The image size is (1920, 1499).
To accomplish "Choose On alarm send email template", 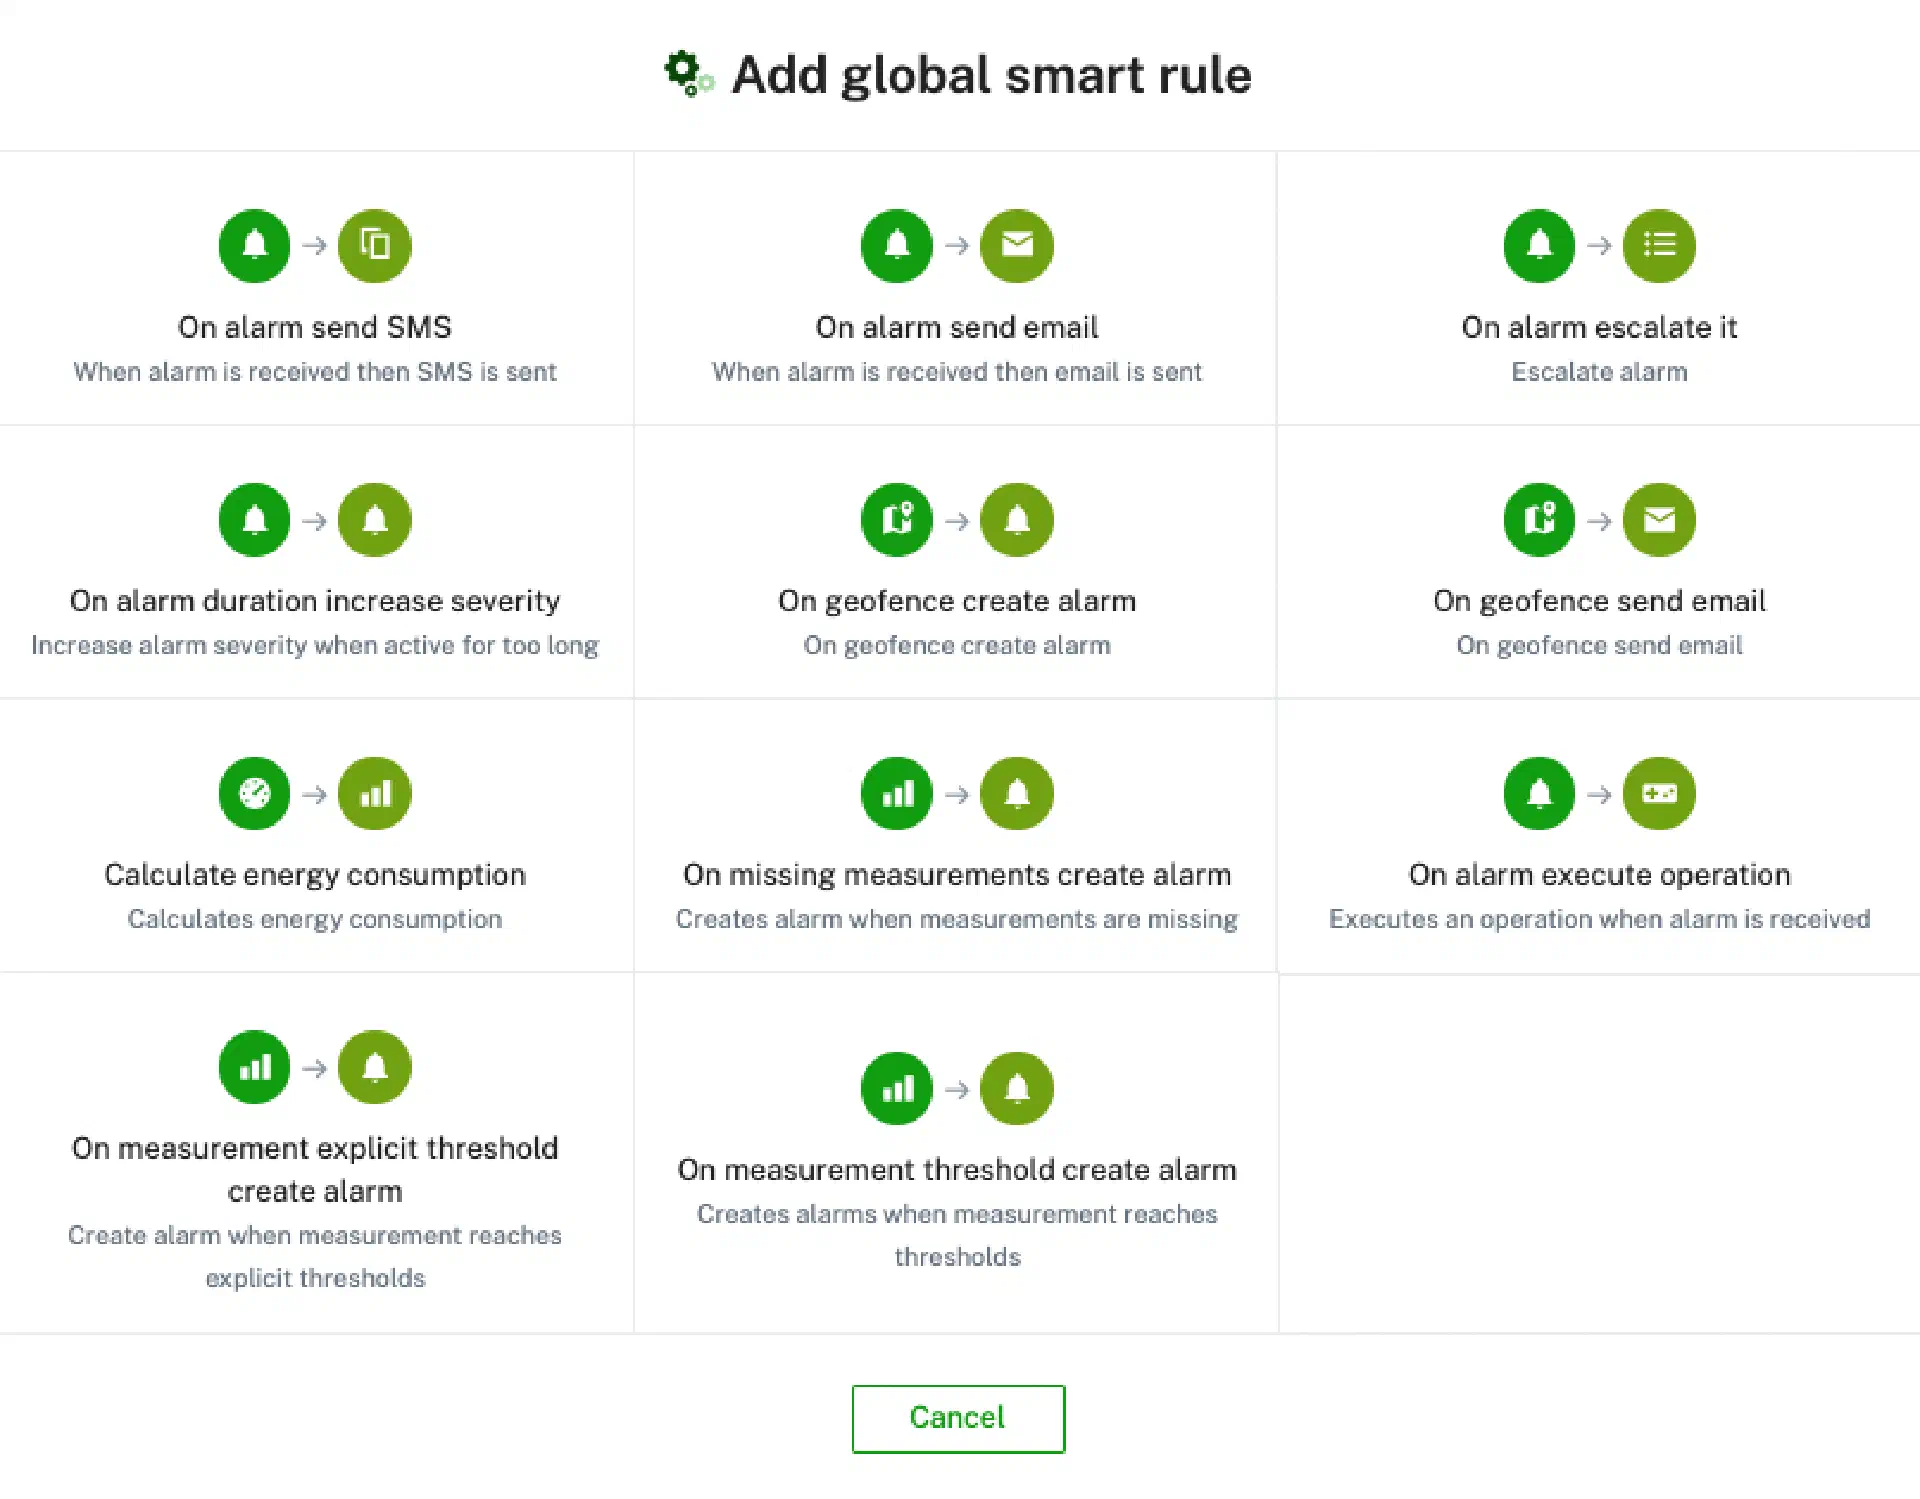I will [956, 327].
